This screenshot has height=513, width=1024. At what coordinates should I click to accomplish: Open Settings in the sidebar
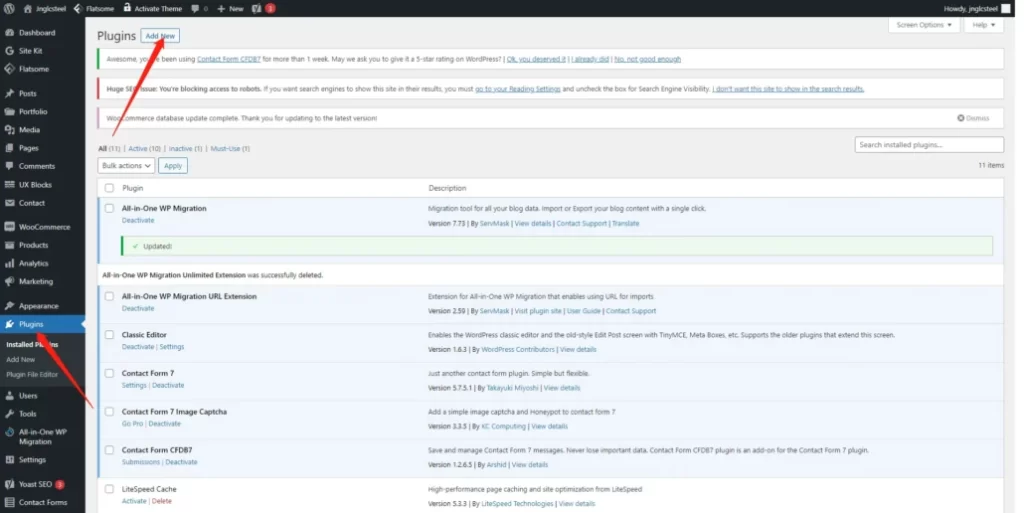(x=32, y=459)
